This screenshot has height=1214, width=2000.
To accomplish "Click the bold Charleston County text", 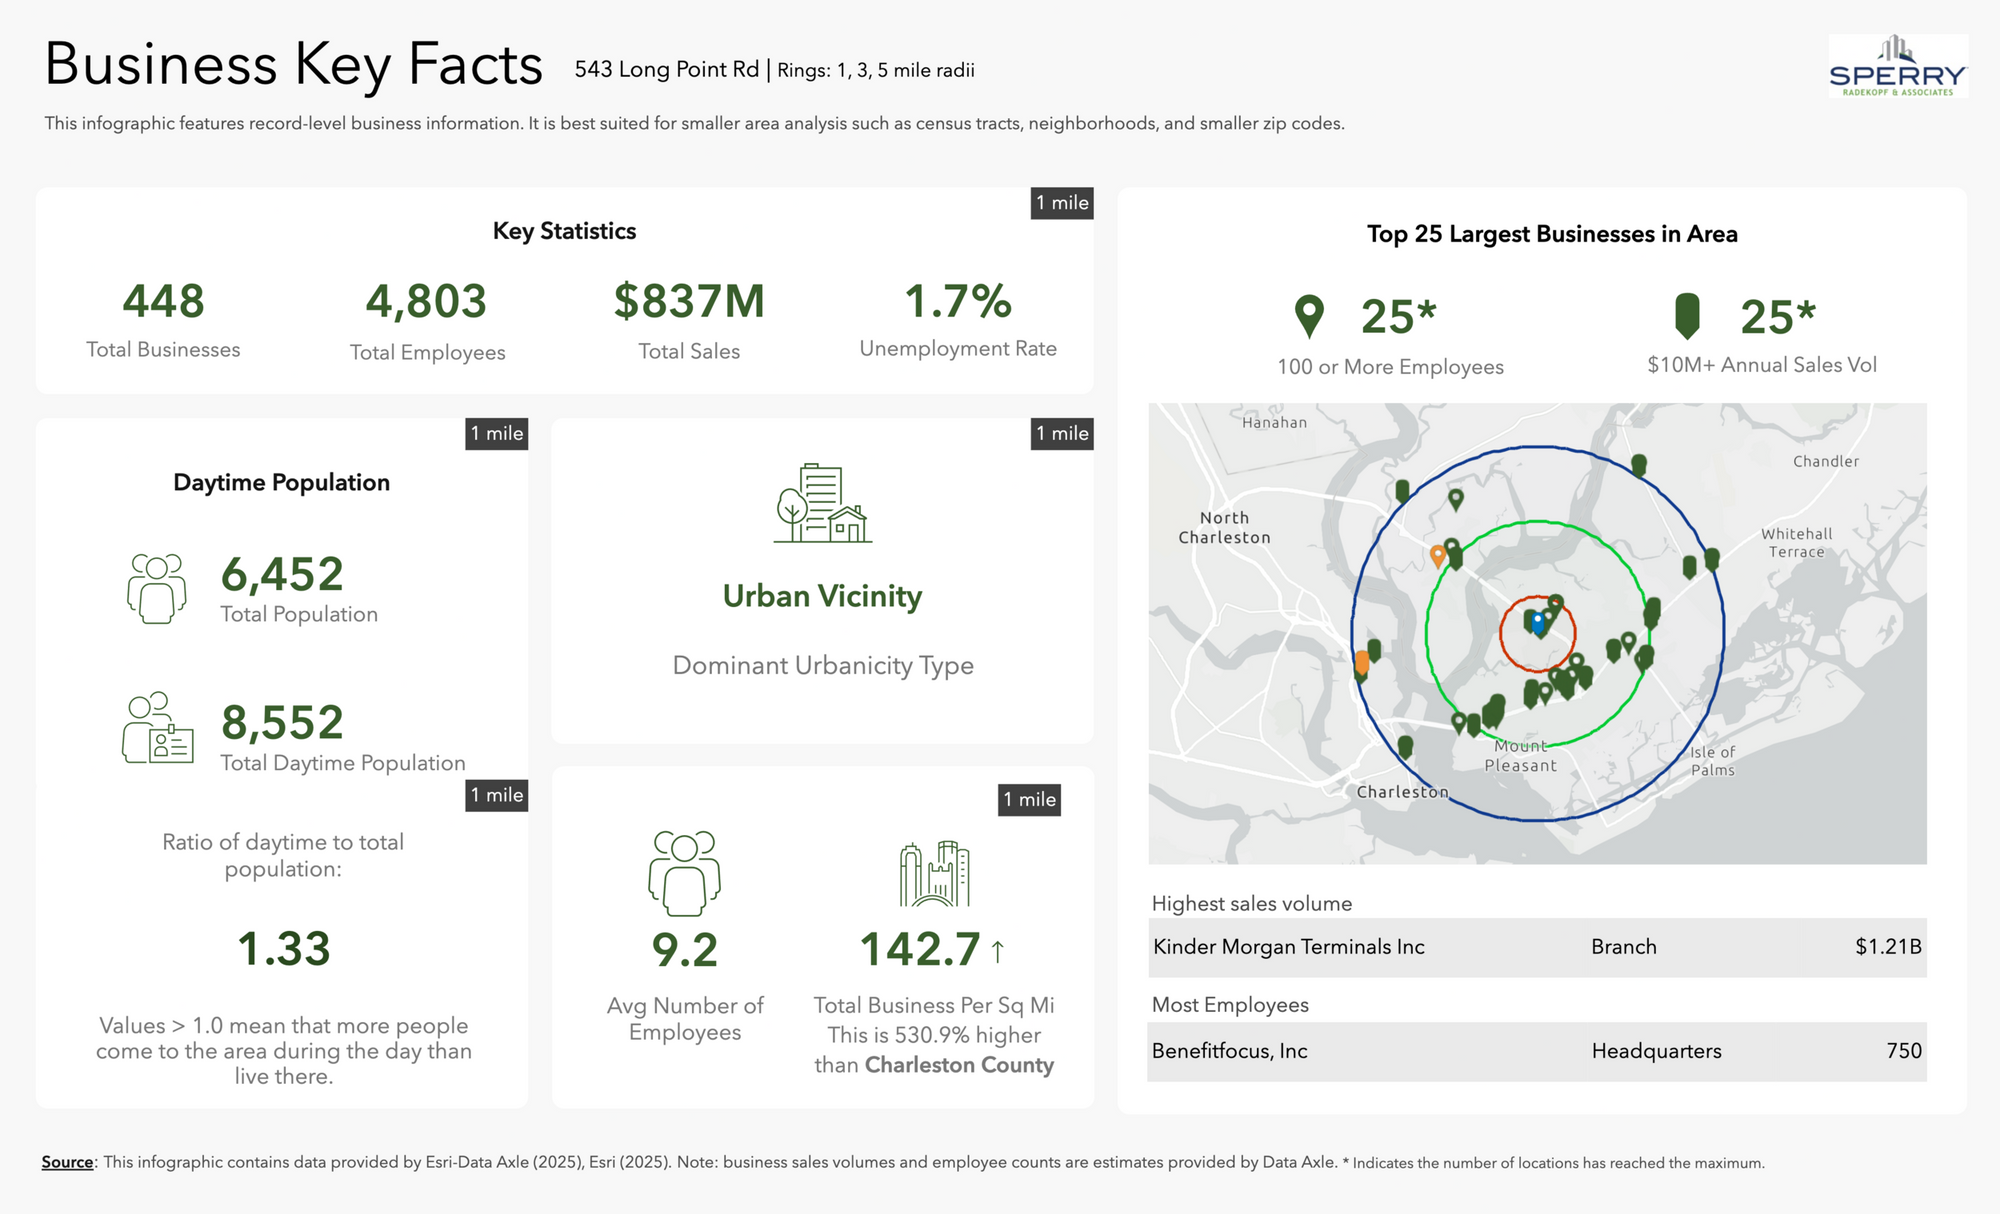I will click(x=959, y=1065).
